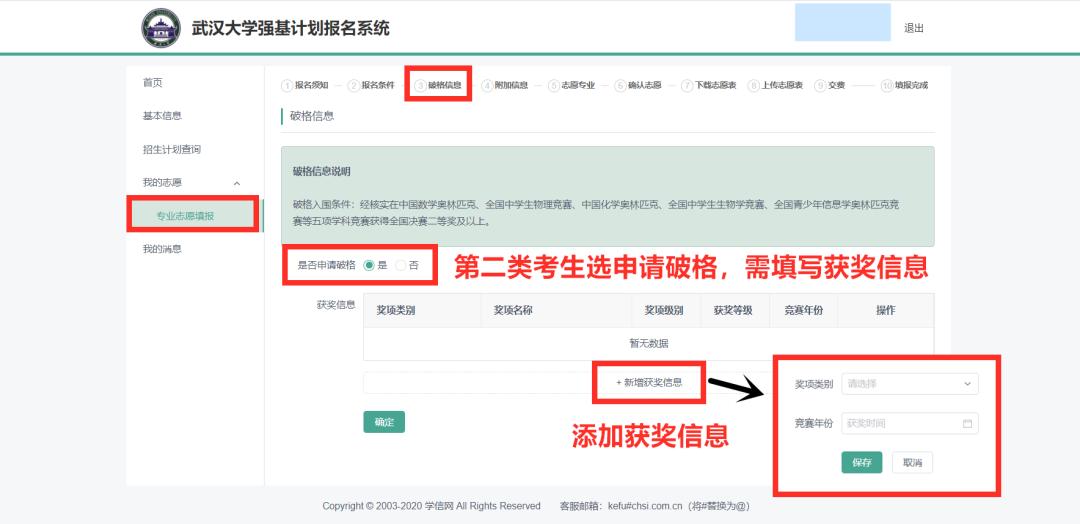
Task: Click the + 新增获奖信息 button
Action: [649, 383]
